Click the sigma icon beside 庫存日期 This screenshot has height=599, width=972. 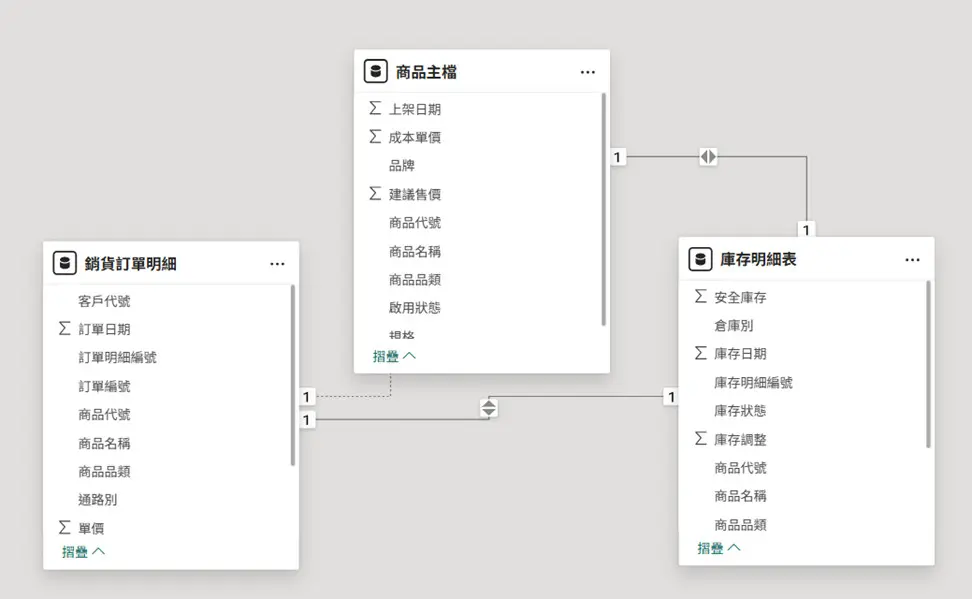pyautogui.click(x=700, y=353)
